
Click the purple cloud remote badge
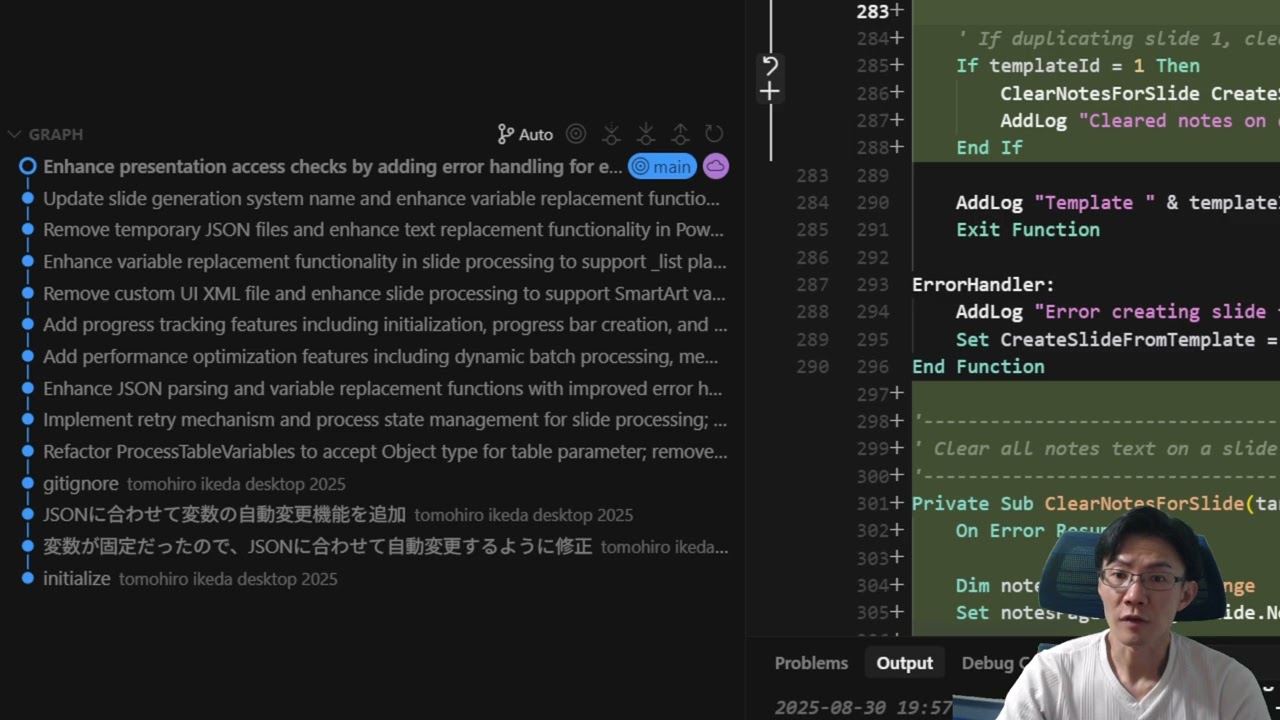(x=715, y=167)
